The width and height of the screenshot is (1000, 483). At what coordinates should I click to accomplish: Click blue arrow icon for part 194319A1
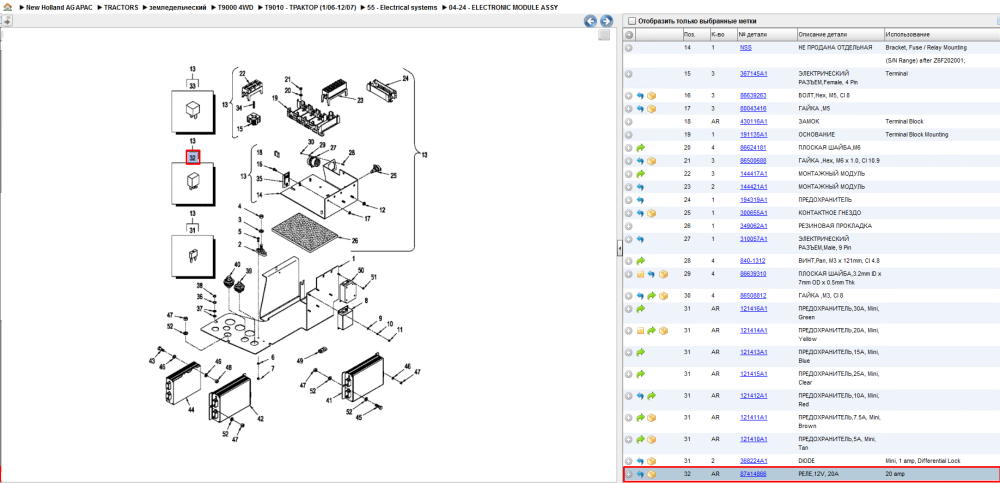pos(640,200)
